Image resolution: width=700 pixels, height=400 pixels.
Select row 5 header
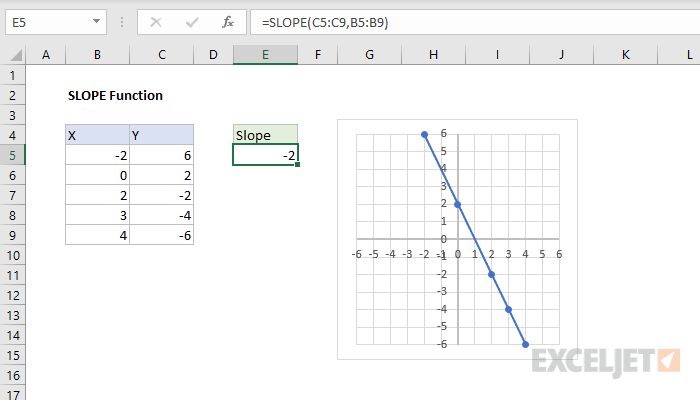coord(14,155)
